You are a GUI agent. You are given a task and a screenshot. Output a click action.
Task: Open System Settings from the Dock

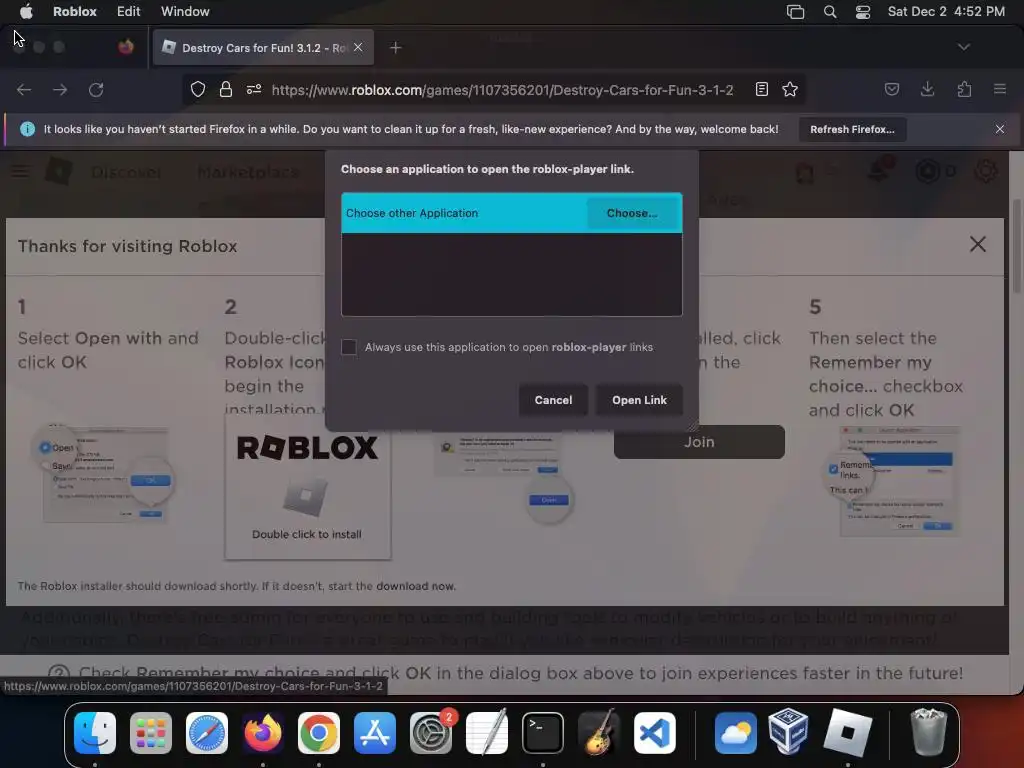[431, 733]
